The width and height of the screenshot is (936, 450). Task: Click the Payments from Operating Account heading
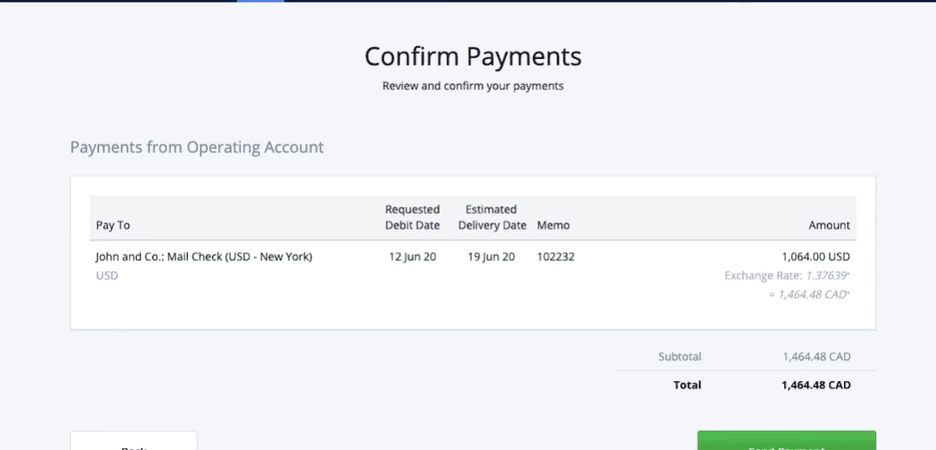click(197, 147)
